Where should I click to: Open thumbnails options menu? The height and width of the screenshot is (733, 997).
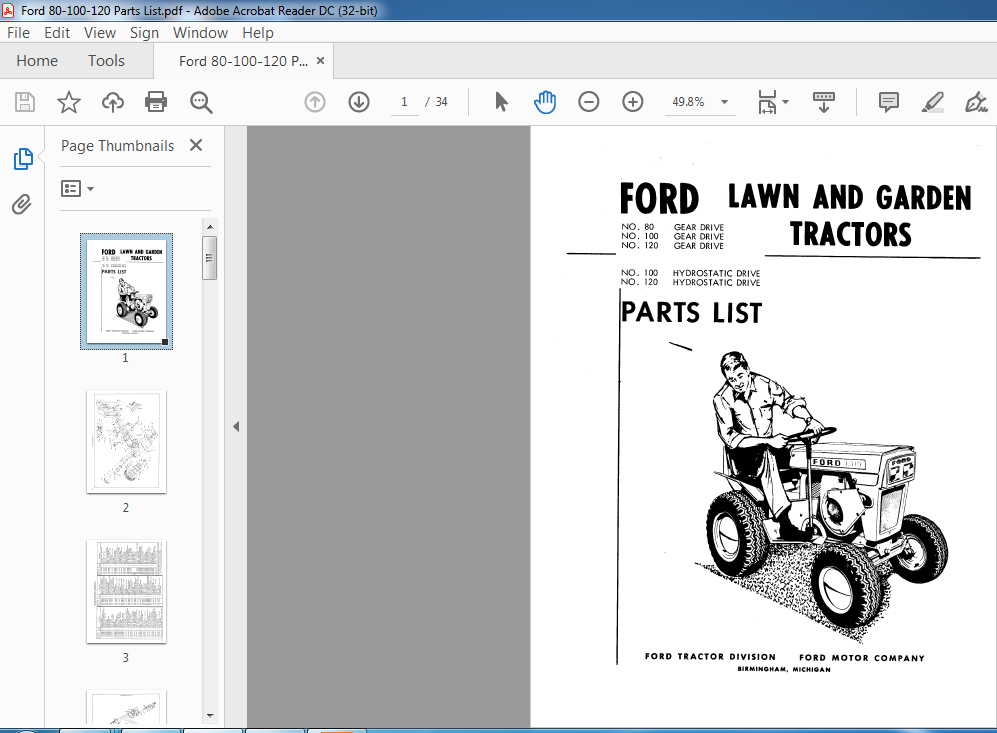click(x=77, y=189)
